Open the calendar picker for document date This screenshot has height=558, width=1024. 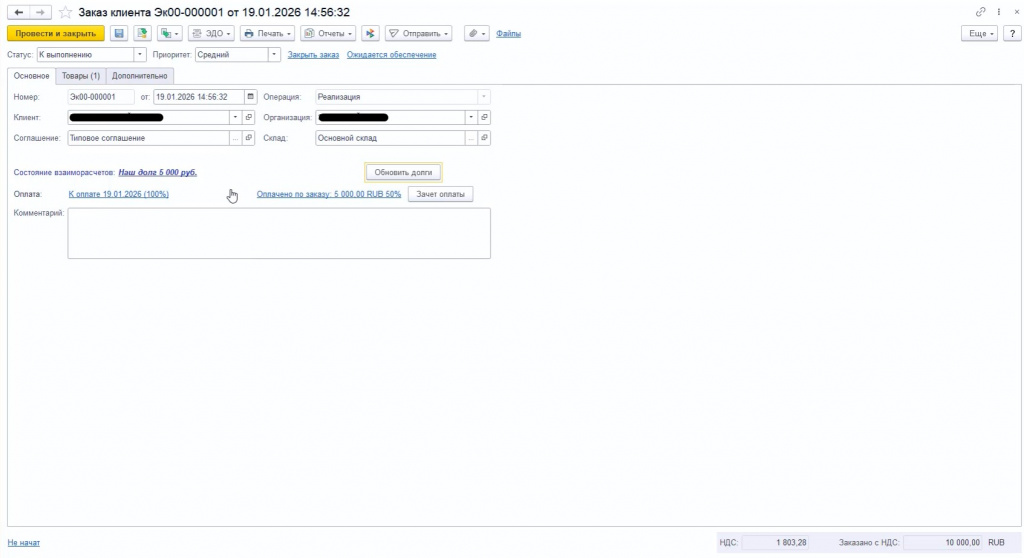coord(250,97)
